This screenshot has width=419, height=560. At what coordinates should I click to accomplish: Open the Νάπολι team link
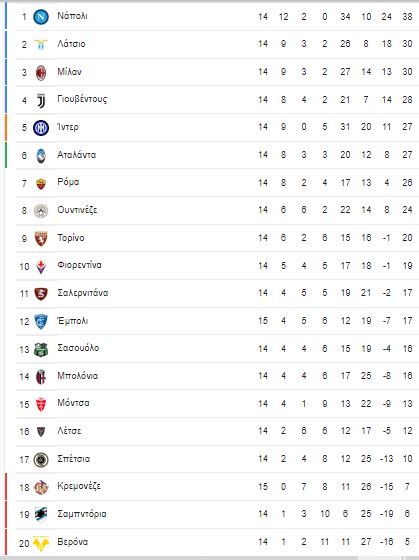(x=73, y=16)
